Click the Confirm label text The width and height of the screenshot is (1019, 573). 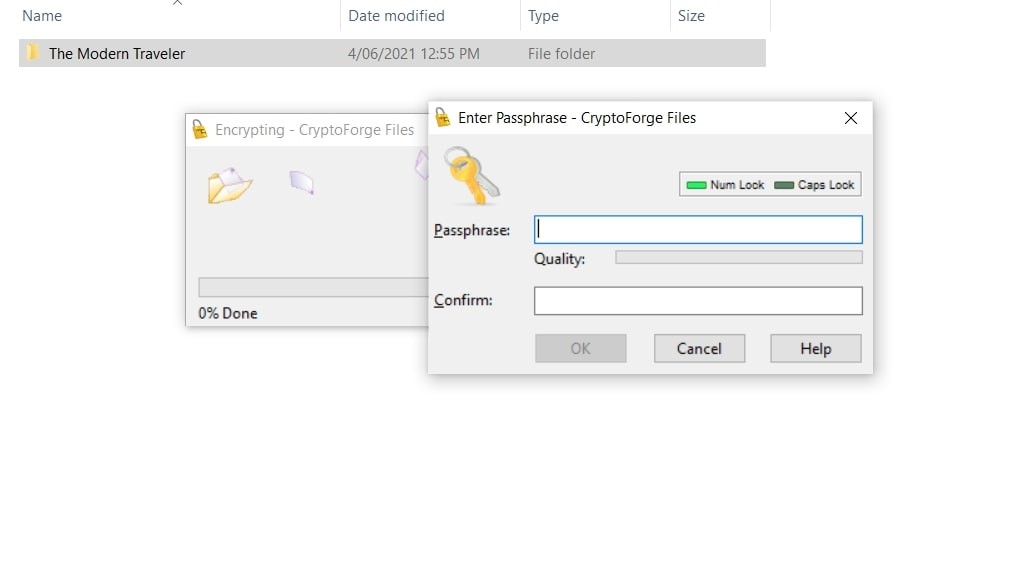[463, 300]
